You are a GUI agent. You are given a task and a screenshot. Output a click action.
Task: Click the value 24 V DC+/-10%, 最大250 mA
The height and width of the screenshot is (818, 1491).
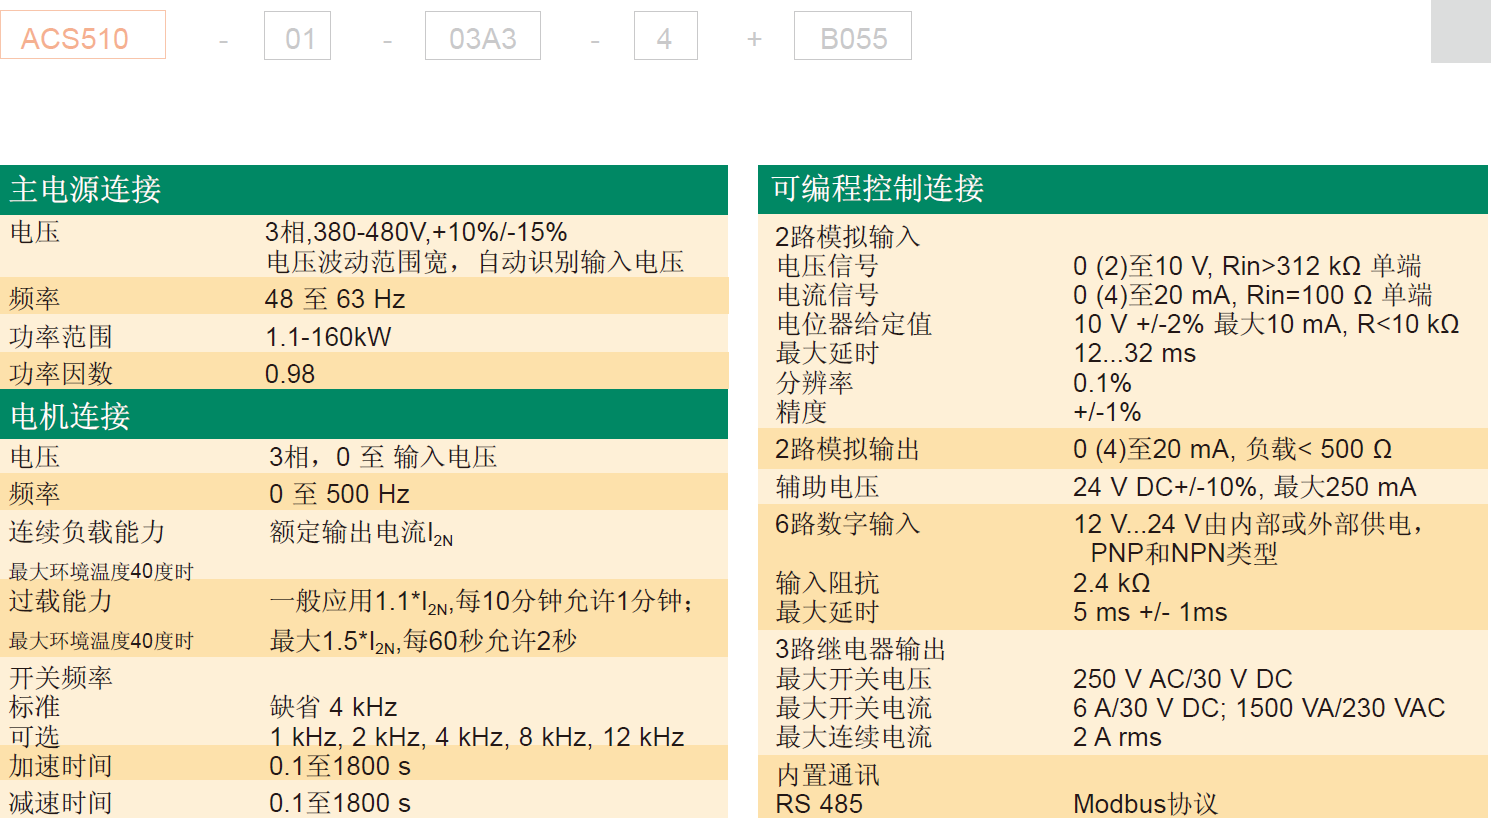[1245, 487]
